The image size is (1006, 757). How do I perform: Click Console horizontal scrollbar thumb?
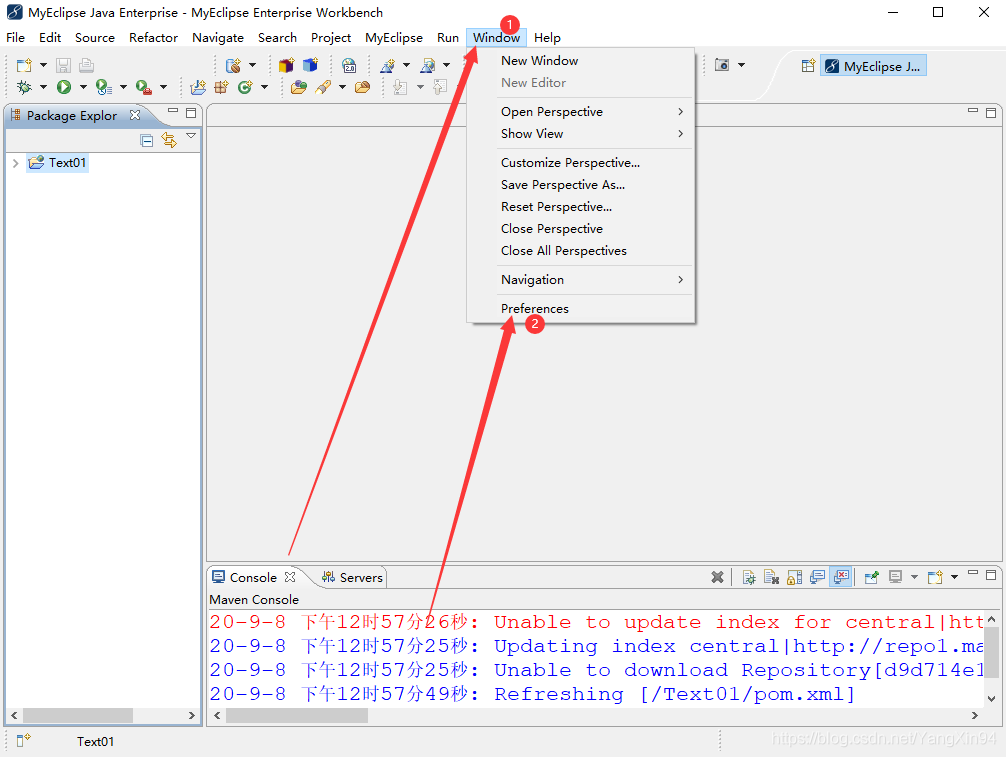297,715
